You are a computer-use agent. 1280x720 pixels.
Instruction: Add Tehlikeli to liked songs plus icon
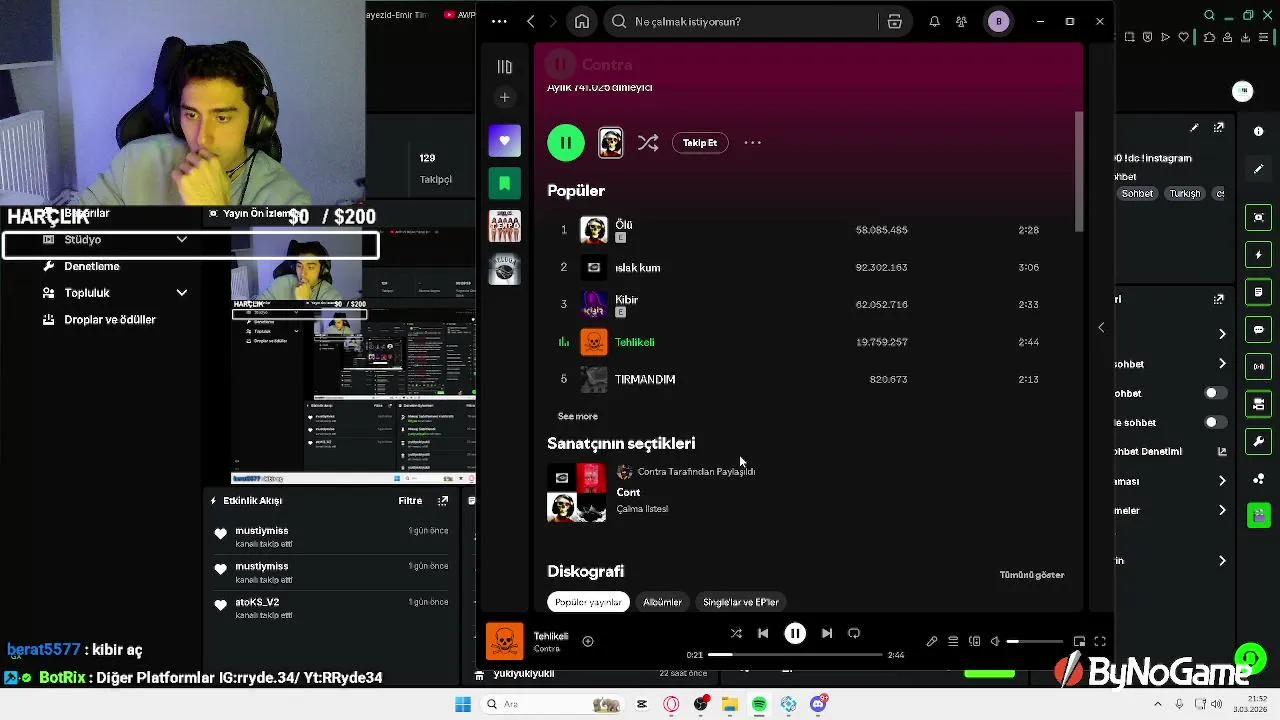(x=588, y=641)
